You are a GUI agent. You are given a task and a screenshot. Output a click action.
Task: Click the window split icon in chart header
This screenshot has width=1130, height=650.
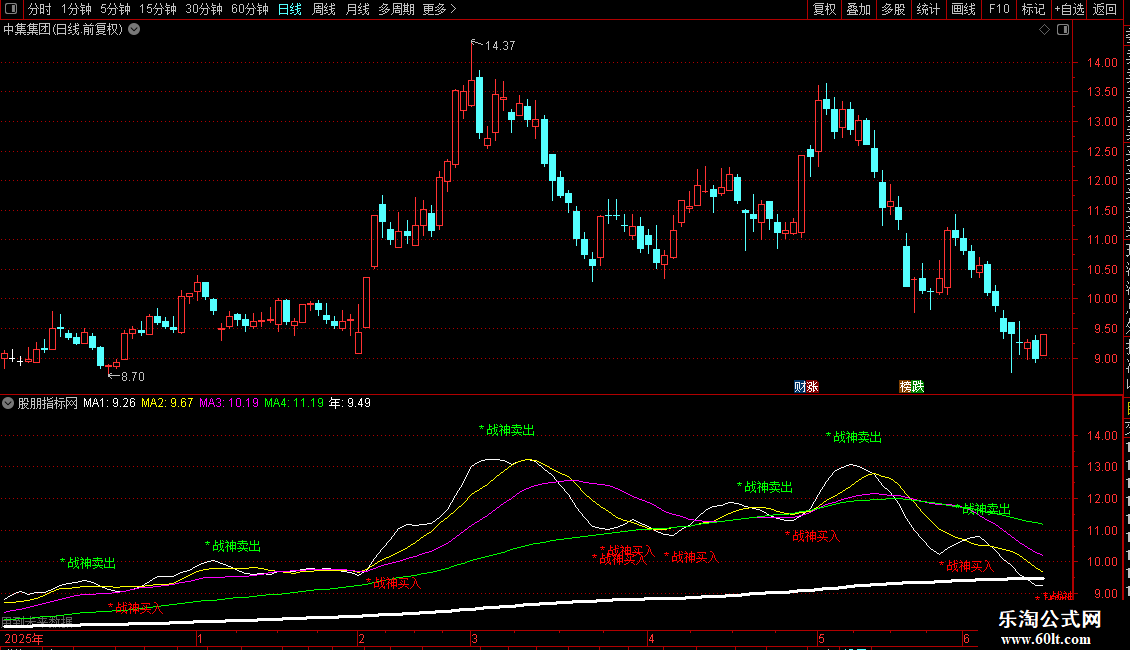[x=1063, y=30]
